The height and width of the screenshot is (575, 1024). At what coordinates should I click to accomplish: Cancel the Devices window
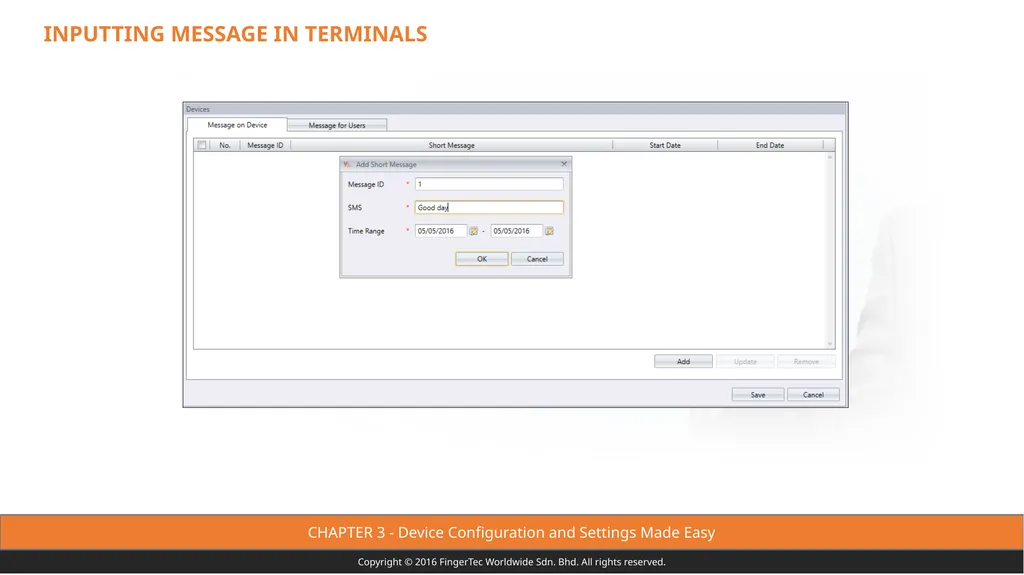(x=813, y=395)
